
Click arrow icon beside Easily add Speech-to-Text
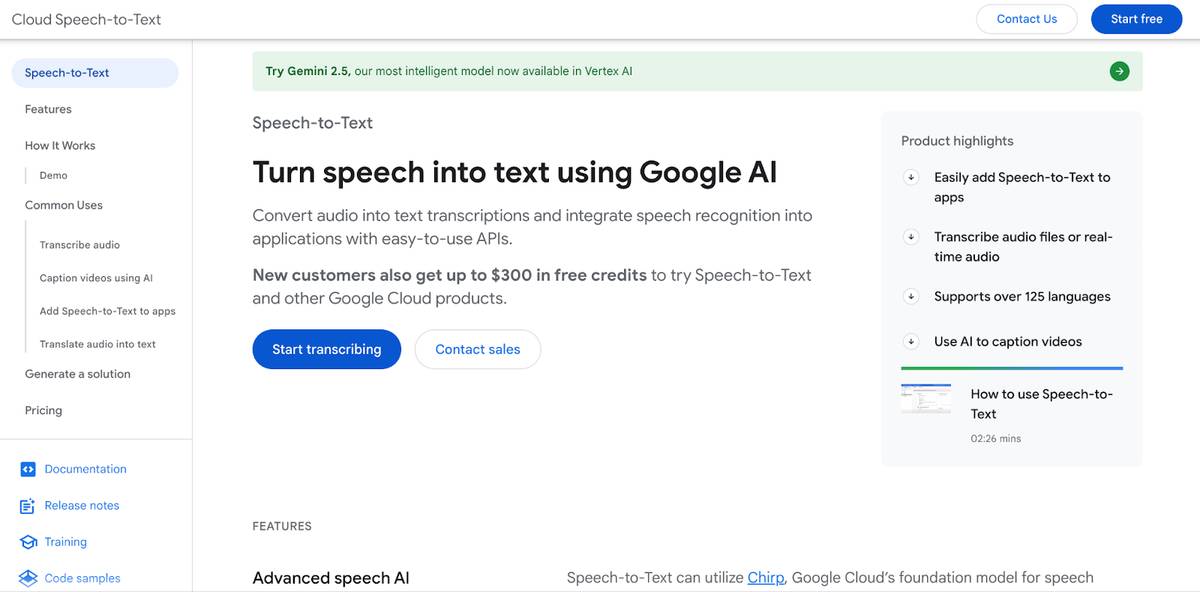(x=911, y=177)
